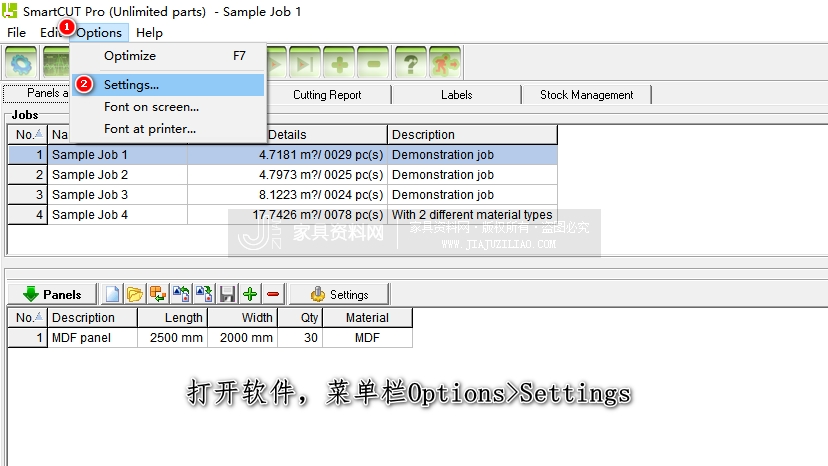The image size is (828, 466).
Task: Click details cell 8.1223 m²/ 0024 pc(s)
Action: (287, 195)
